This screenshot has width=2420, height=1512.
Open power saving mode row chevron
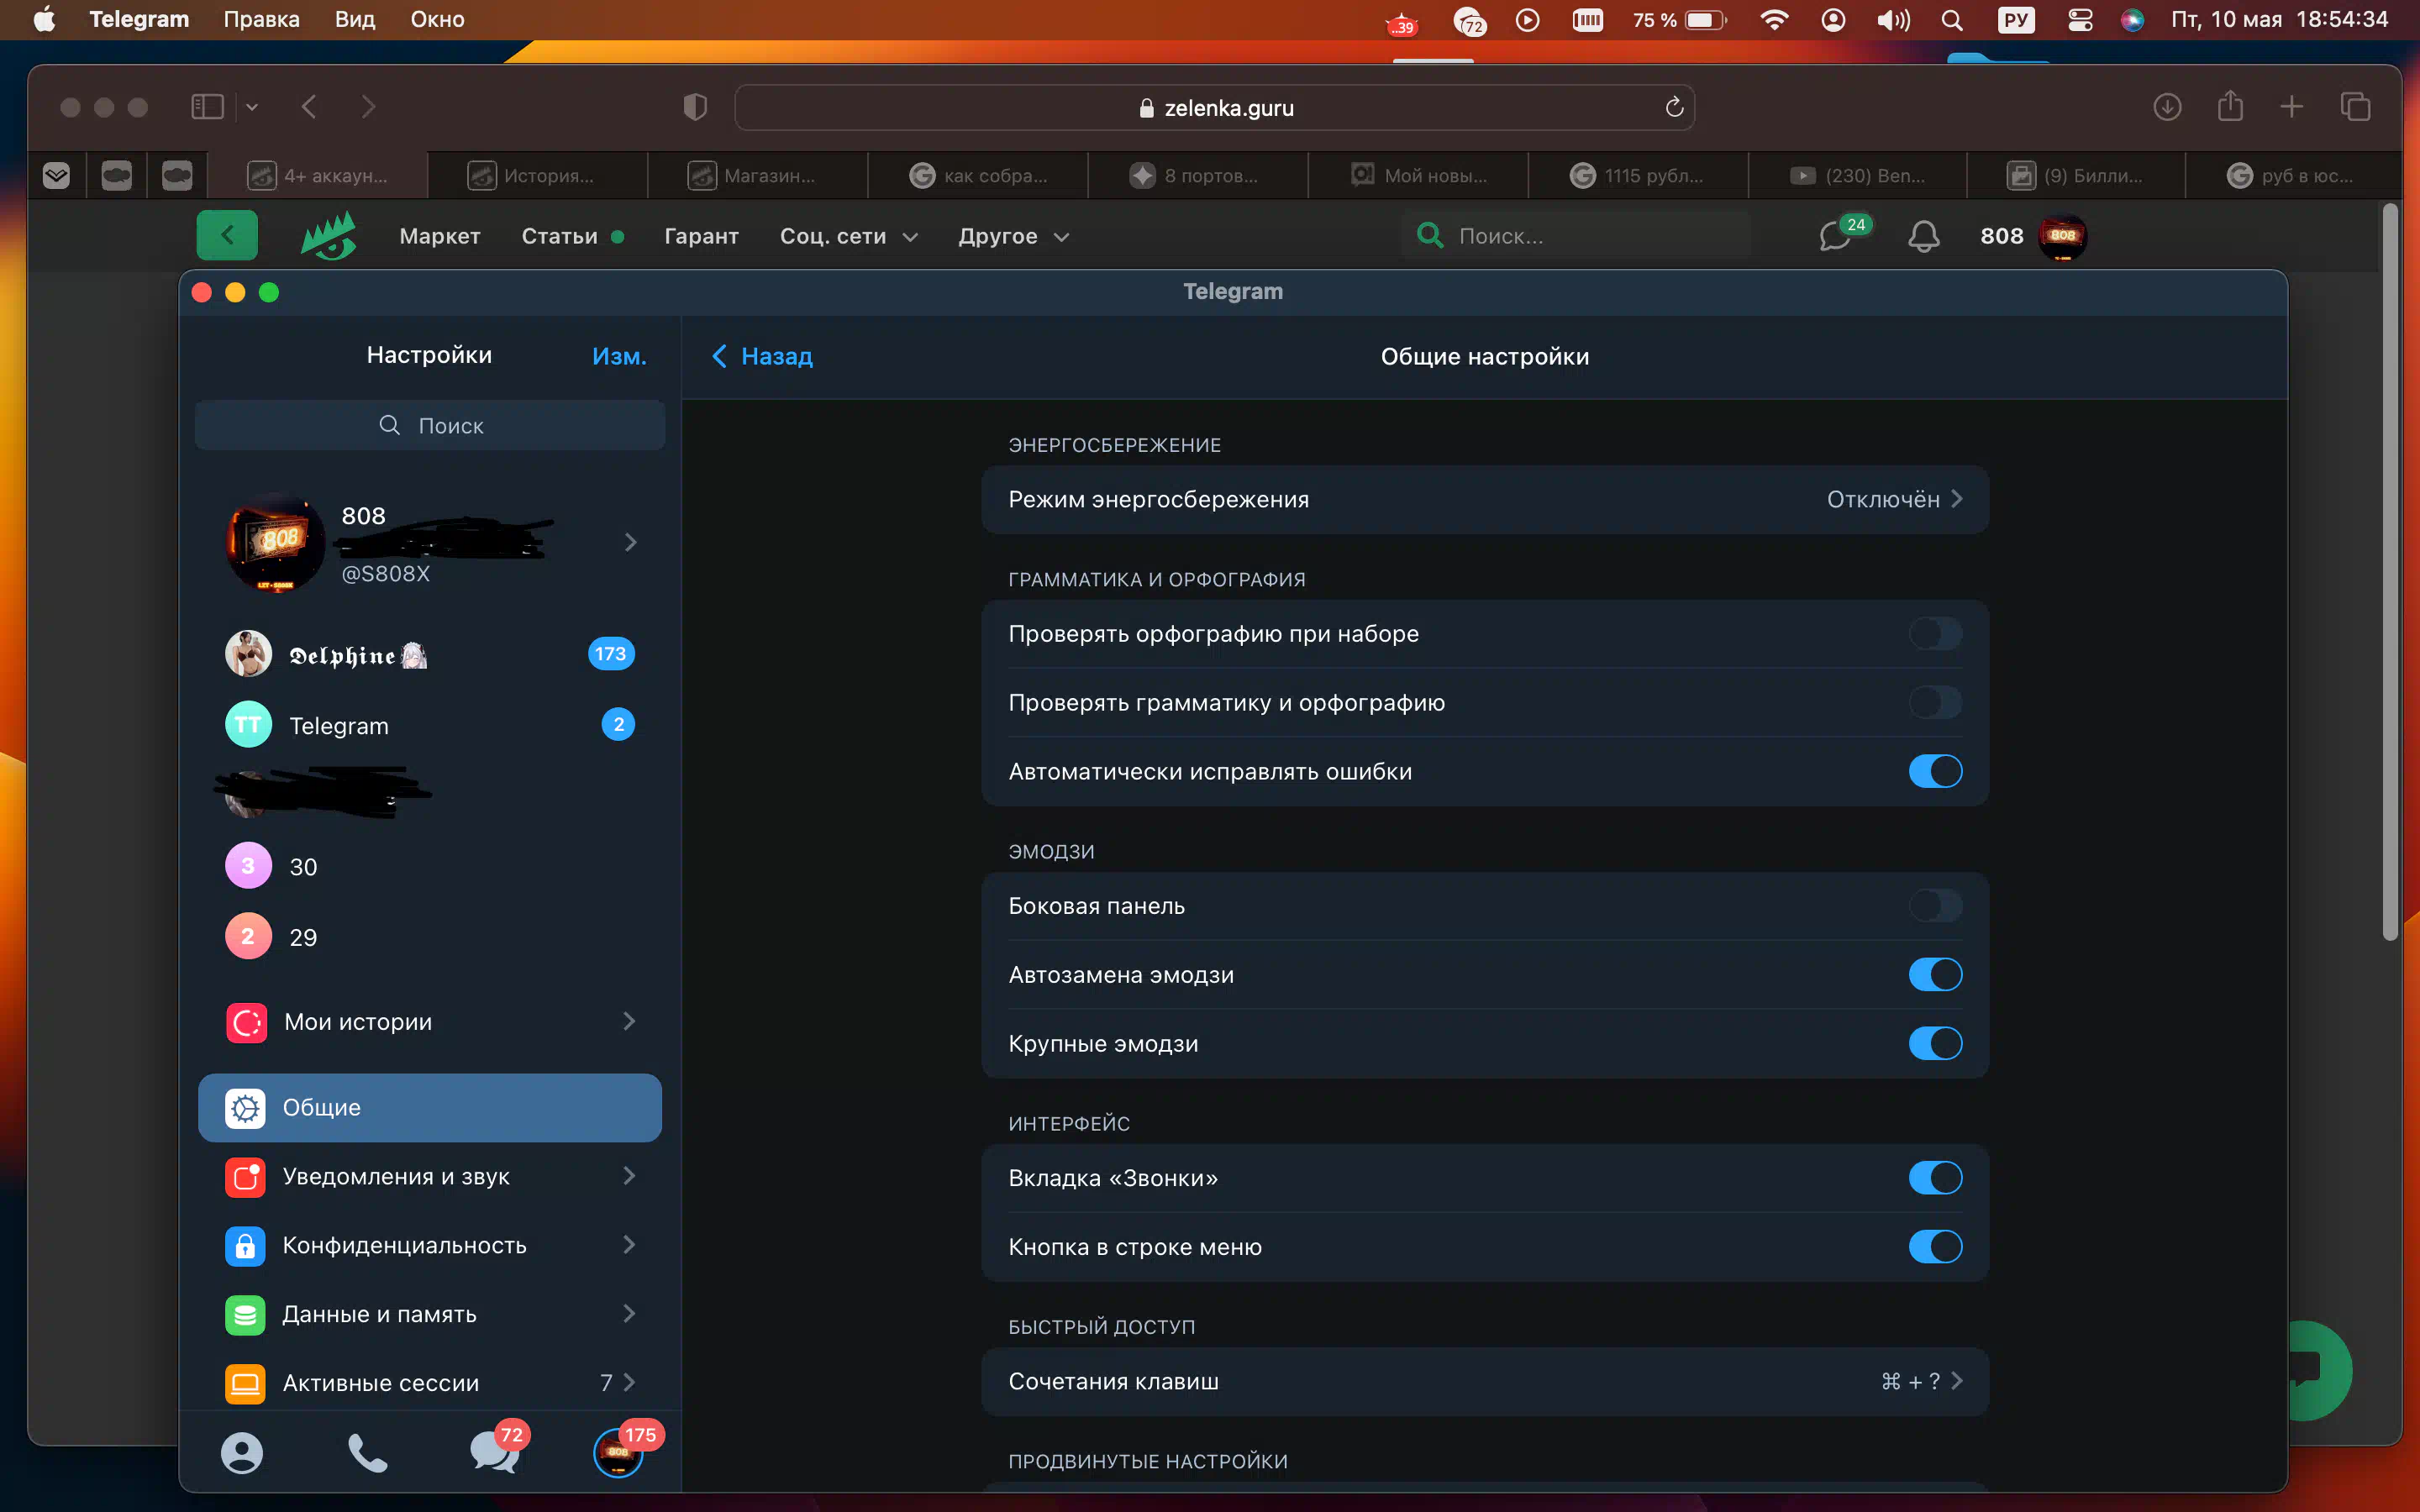[1957, 499]
